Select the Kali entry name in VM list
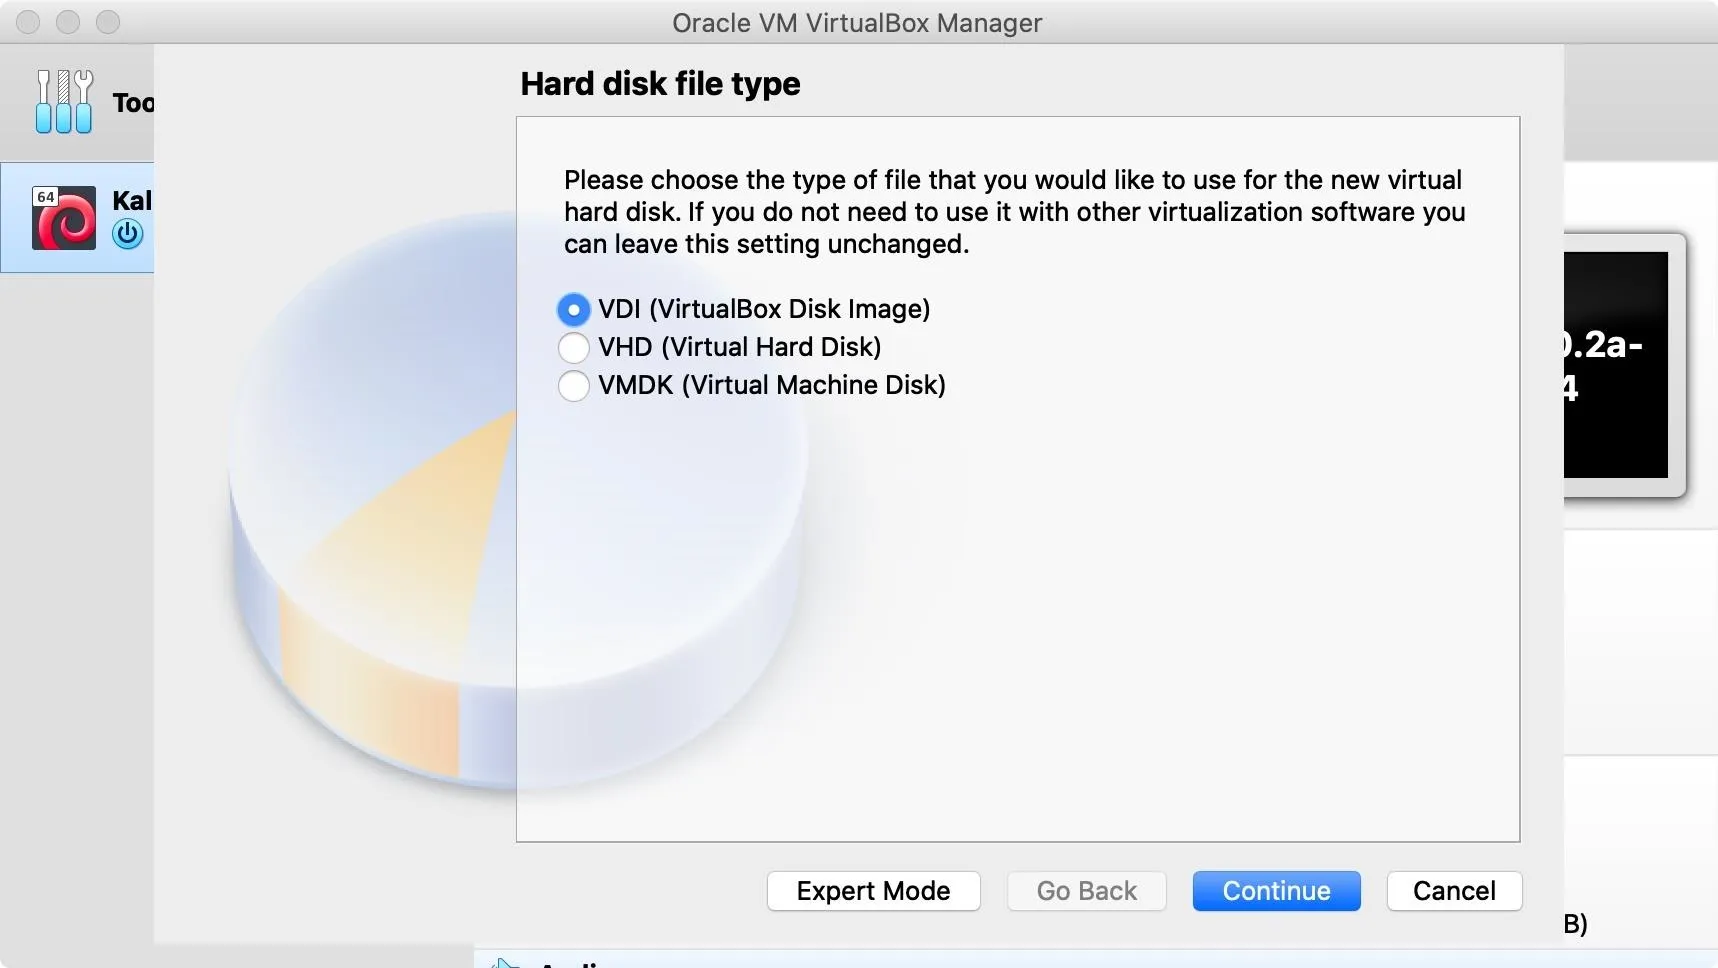The image size is (1718, 968). pyautogui.click(x=132, y=200)
